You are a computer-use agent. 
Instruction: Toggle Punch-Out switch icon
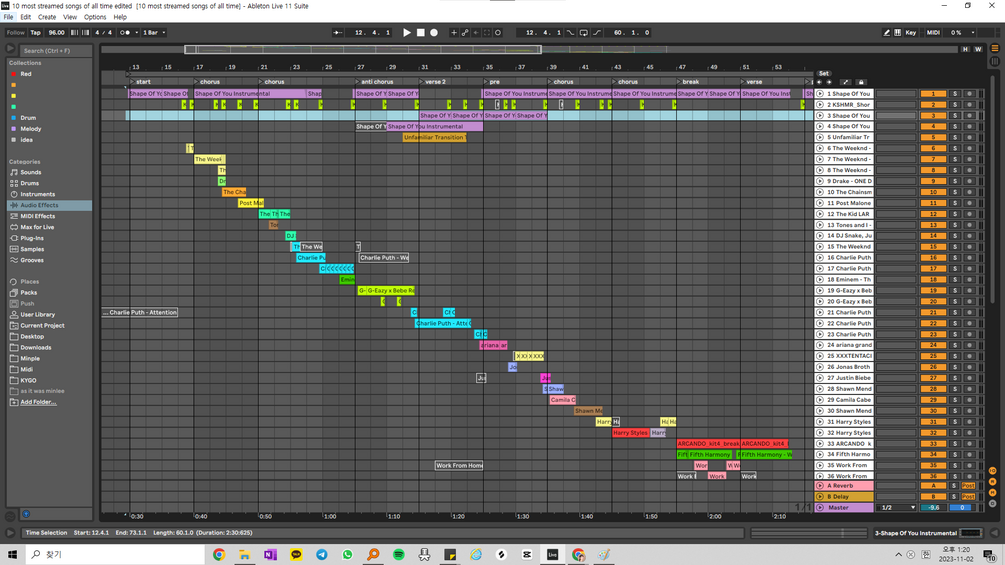597,32
